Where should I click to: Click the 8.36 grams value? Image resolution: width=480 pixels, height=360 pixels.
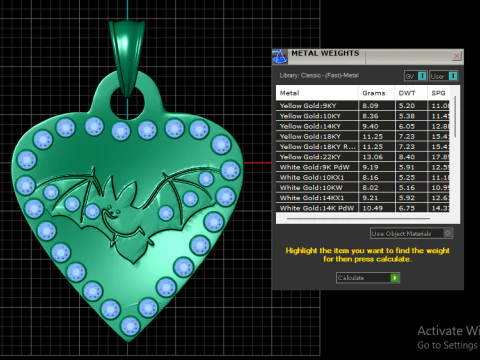tap(370, 116)
